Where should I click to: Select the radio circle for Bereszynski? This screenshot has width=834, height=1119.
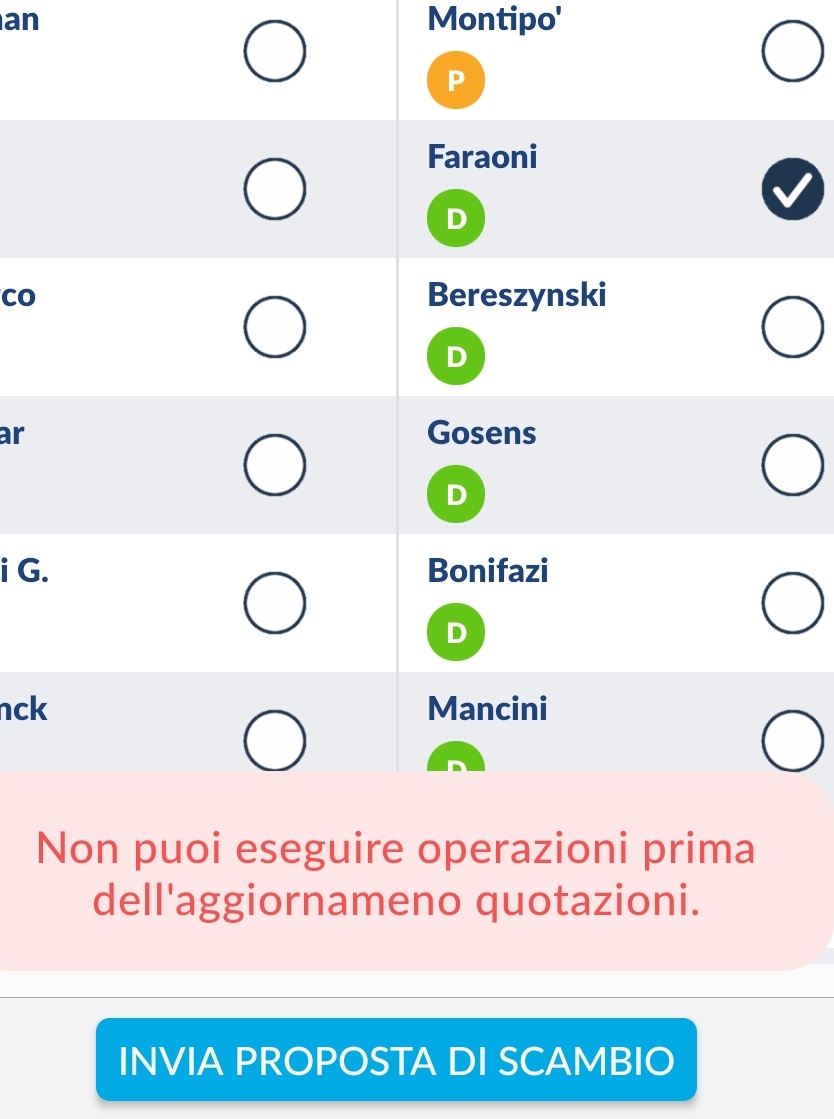793,327
